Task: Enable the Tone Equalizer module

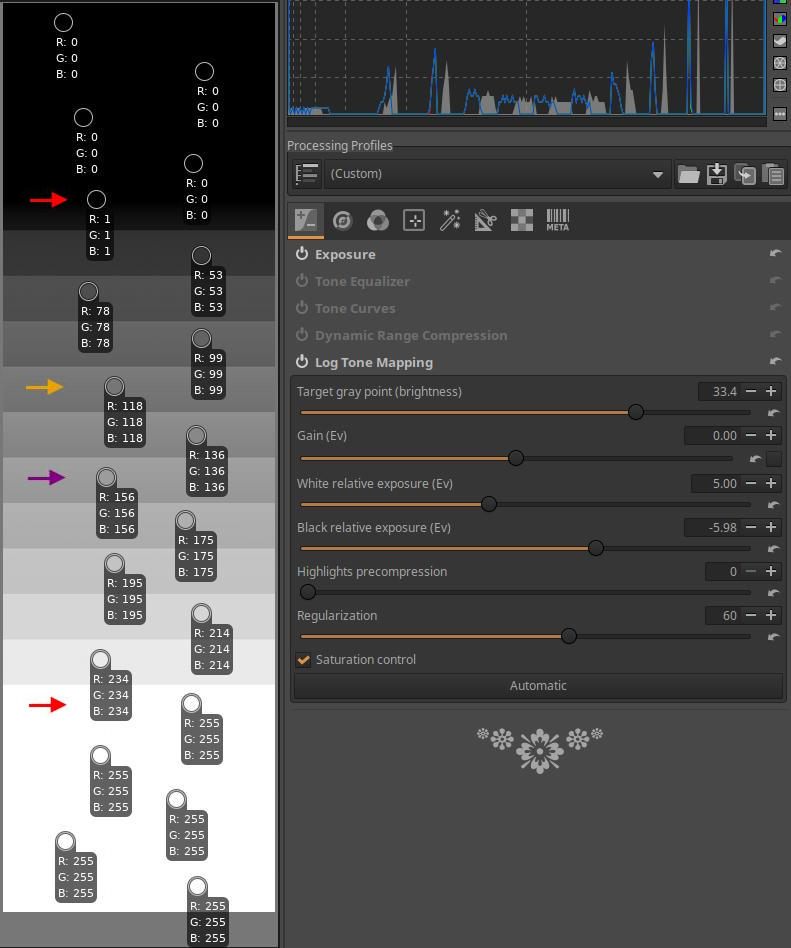Action: click(x=302, y=282)
